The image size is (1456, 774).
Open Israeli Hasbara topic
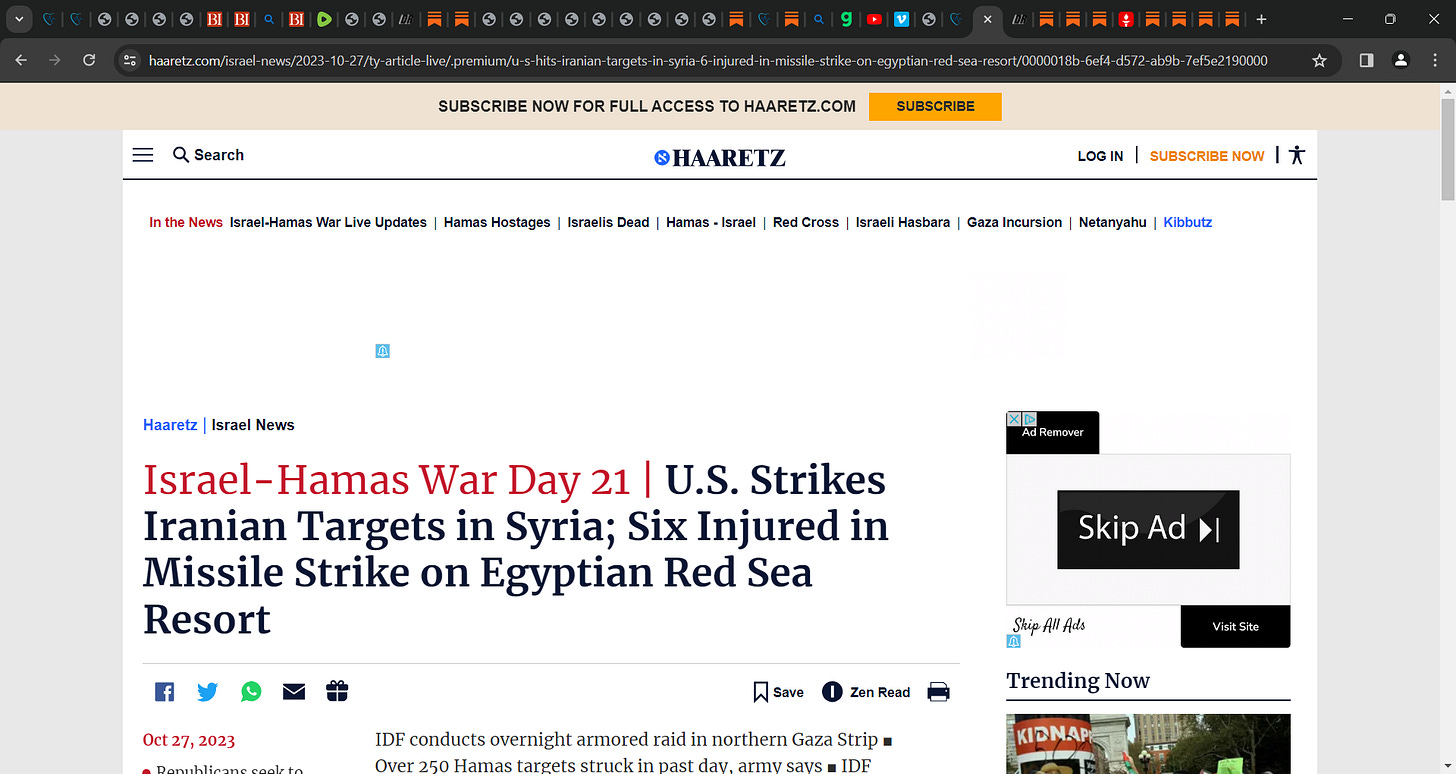(x=903, y=222)
